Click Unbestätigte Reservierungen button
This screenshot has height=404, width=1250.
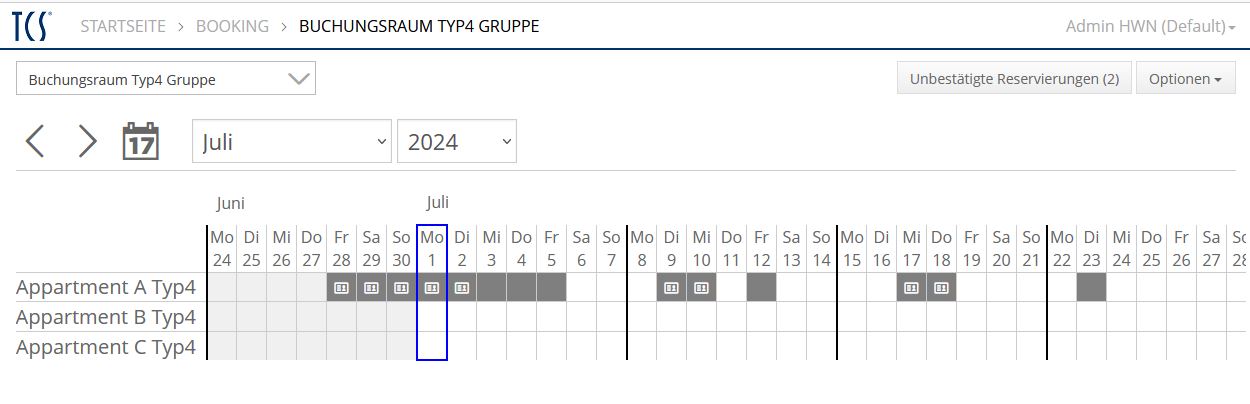(1014, 79)
